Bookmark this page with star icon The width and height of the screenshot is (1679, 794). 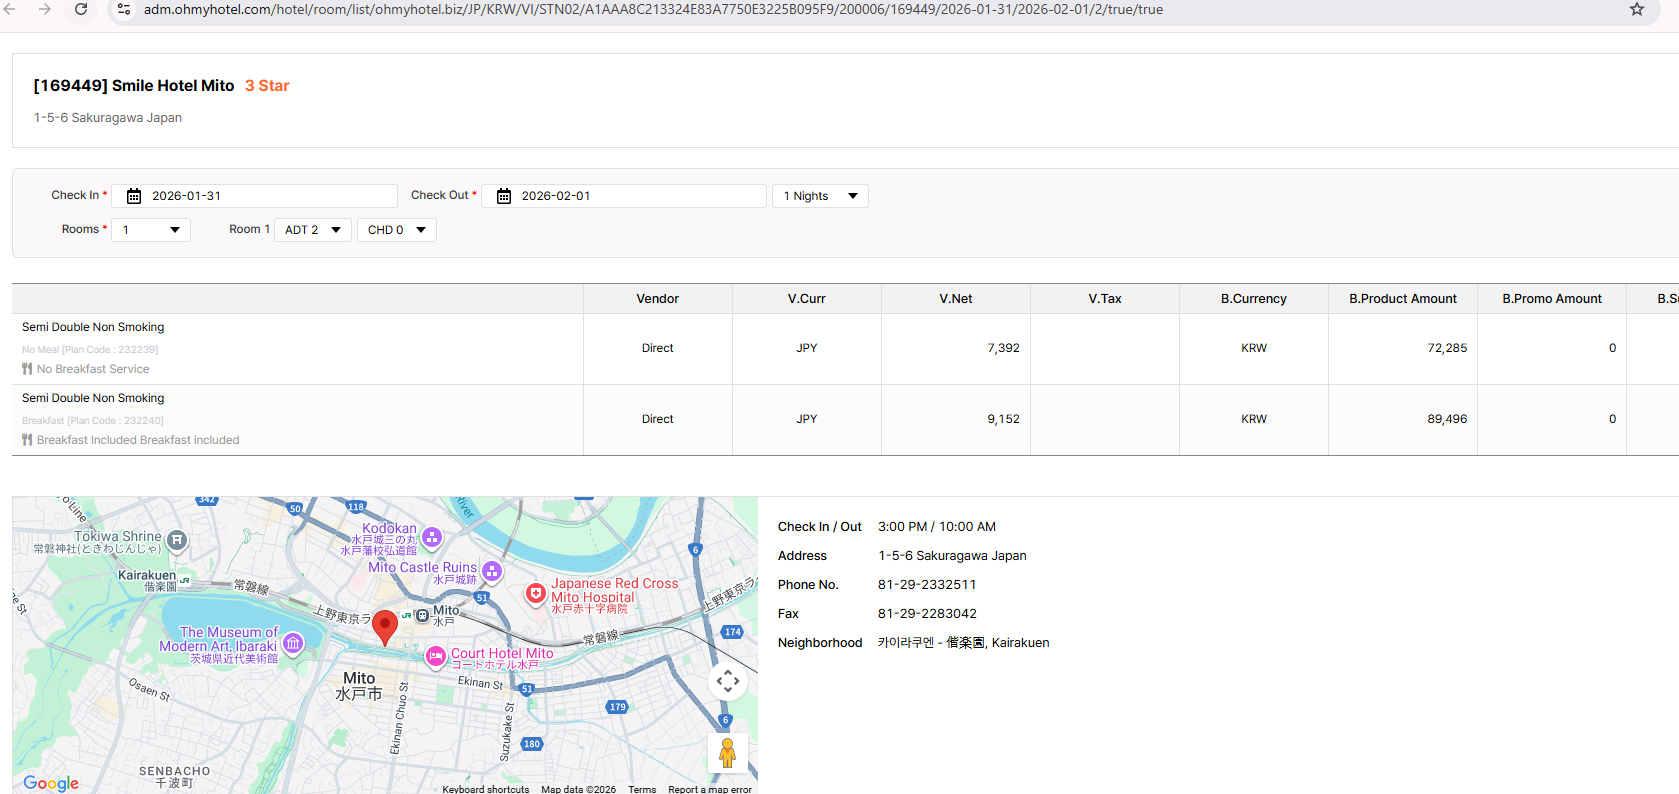(1637, 9)
